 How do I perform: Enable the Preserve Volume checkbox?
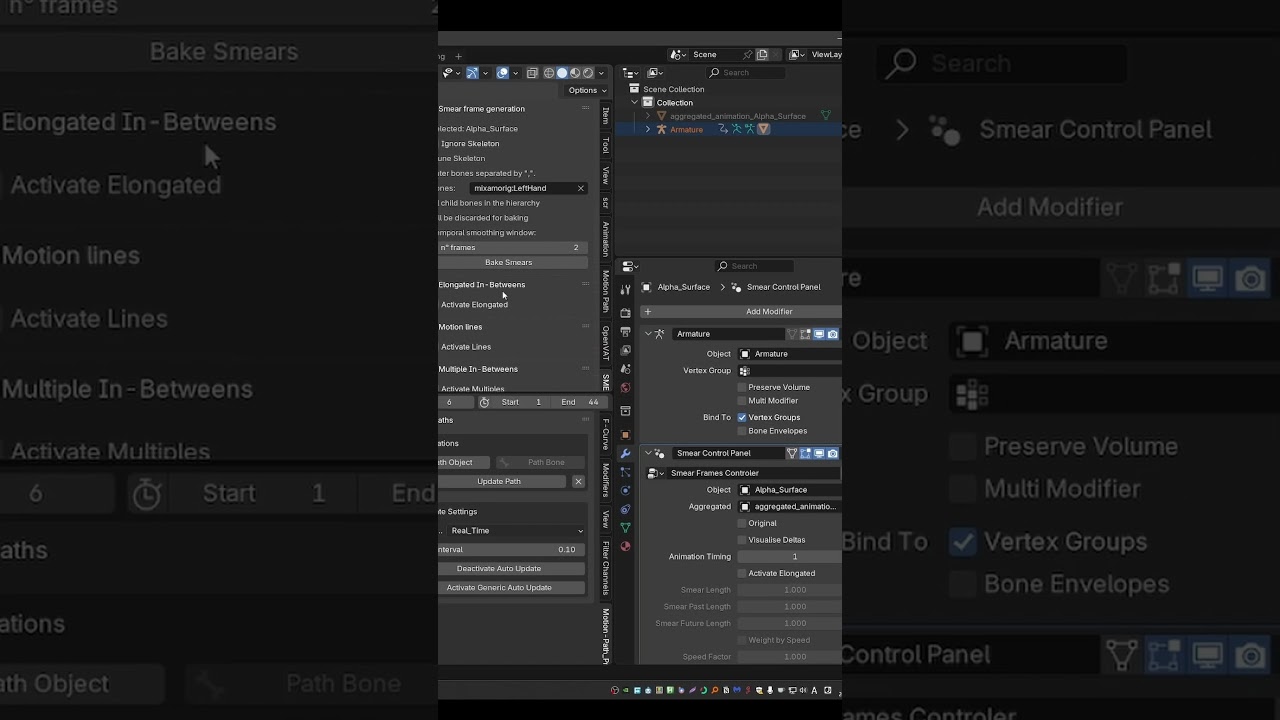[742, 387]
